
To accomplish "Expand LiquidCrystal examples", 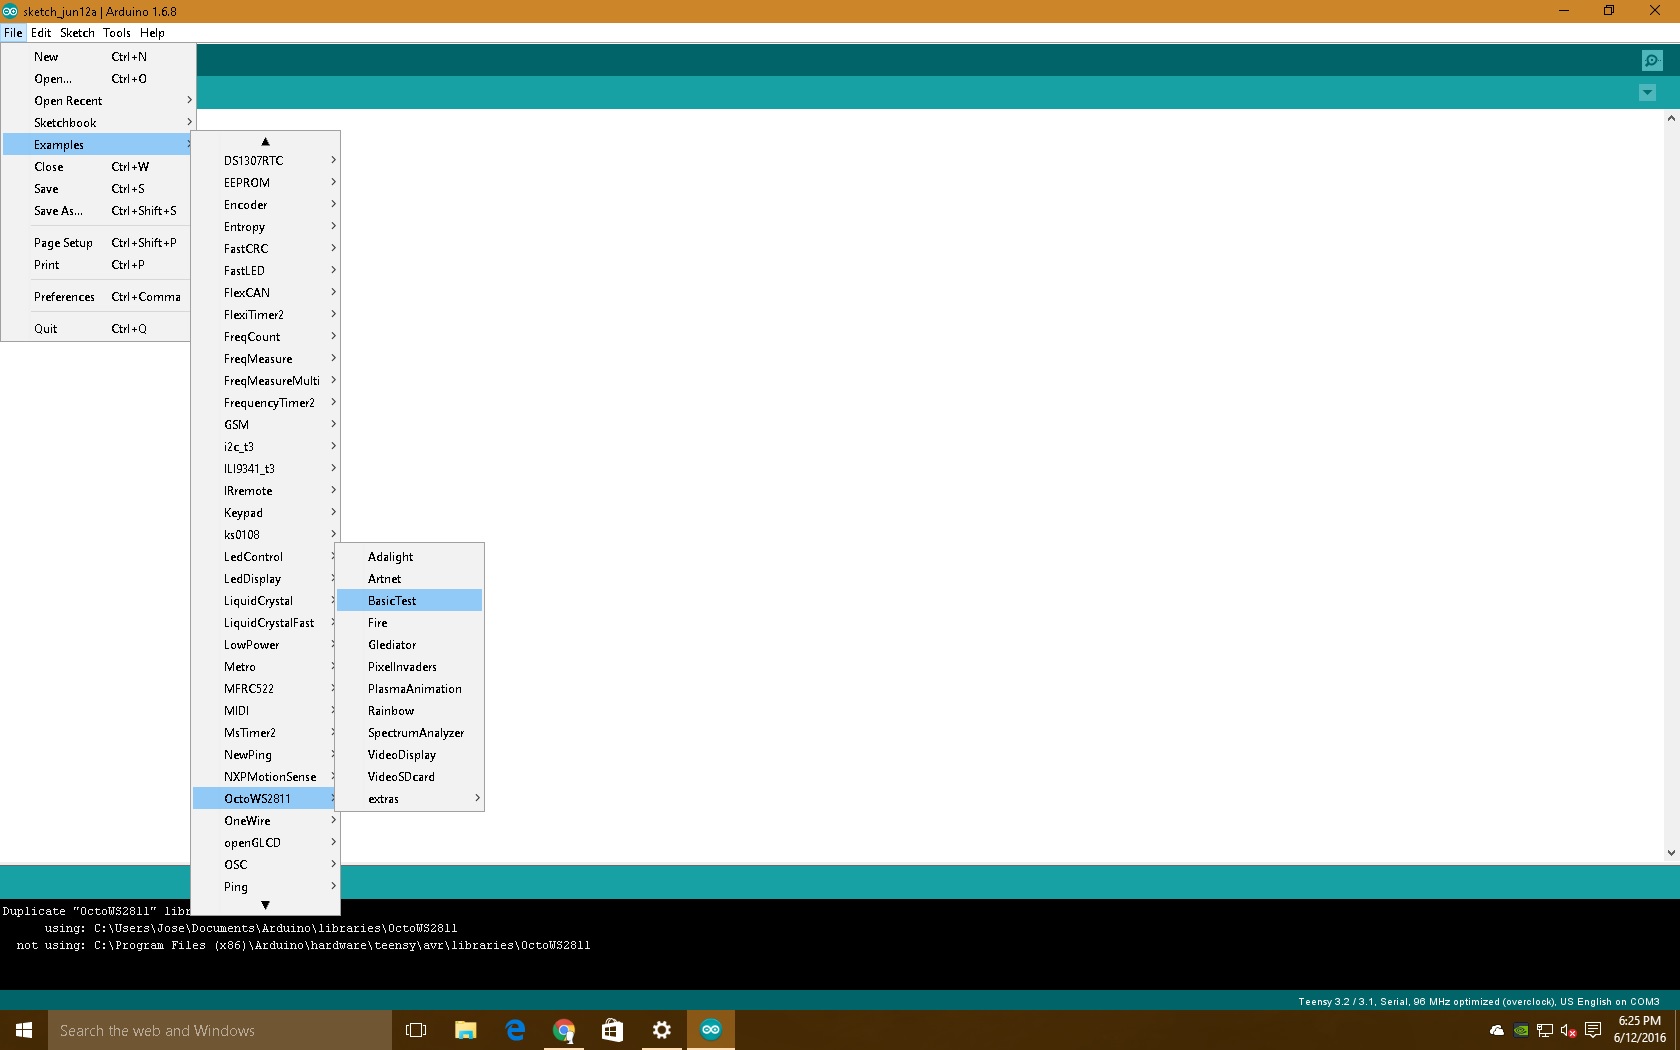I will click(x=265, y=601).
